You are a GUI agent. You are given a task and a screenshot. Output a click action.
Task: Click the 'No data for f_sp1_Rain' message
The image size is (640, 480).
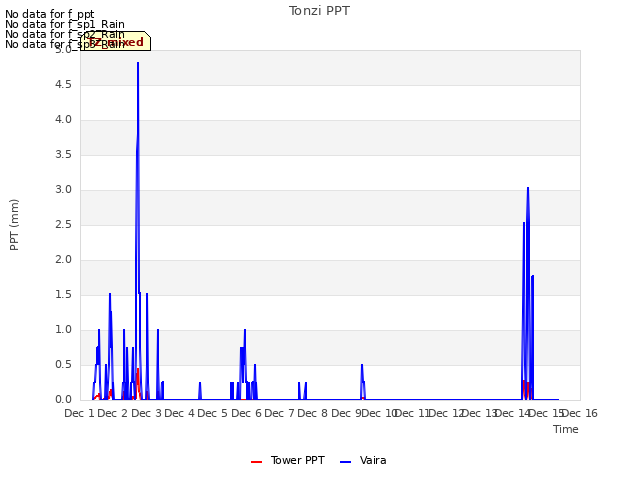pos(64,24)
